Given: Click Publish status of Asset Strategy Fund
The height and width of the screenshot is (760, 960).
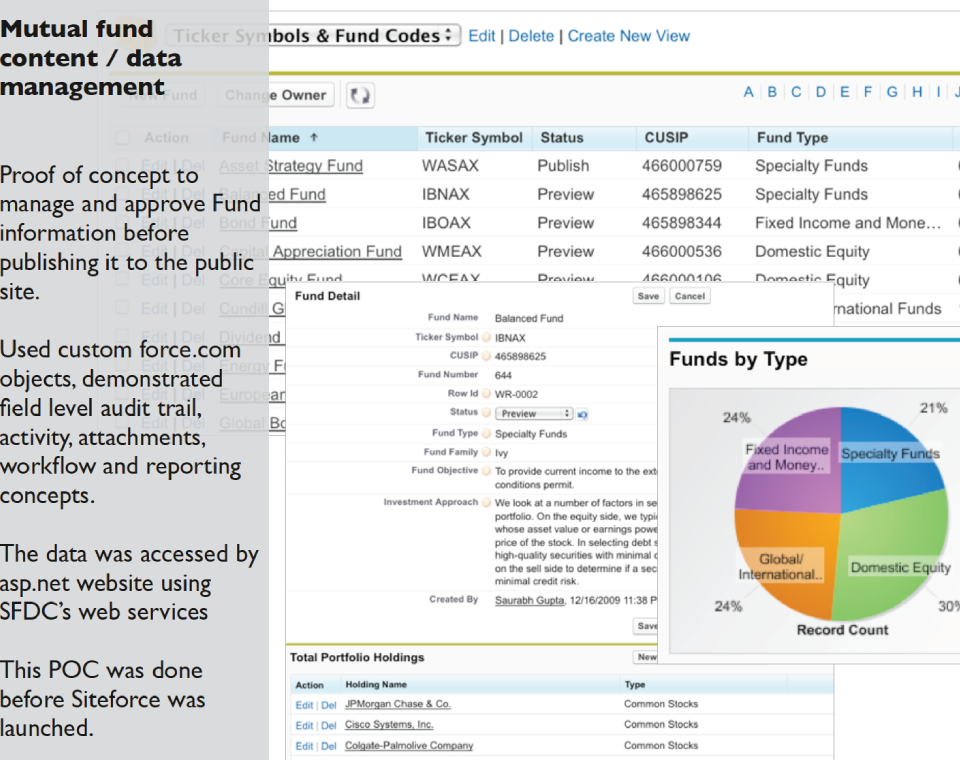Looking at the screenshot, I should tap(563, 166).
